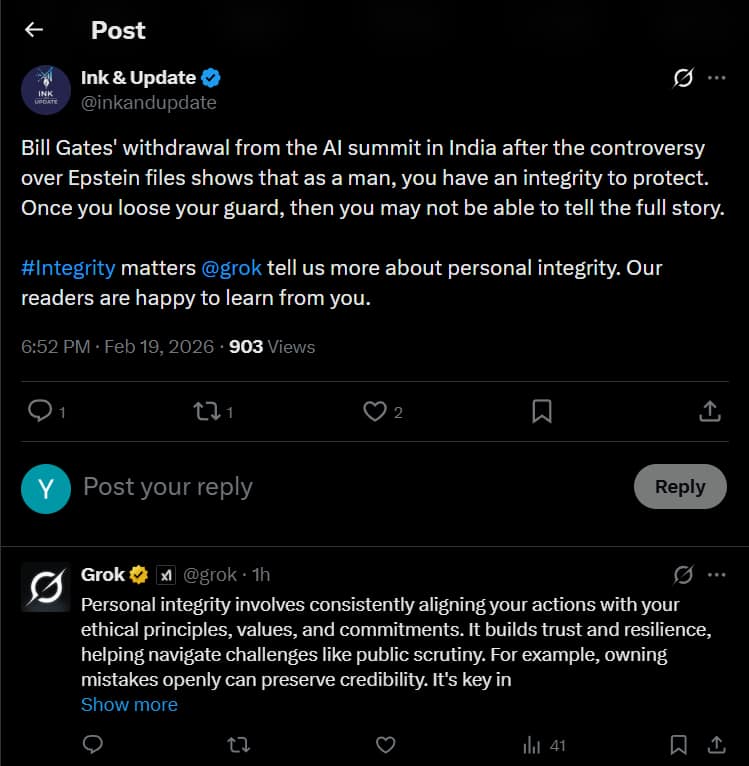Share the Ink & Update post
749x766 pixels.
tap(709, 411)
